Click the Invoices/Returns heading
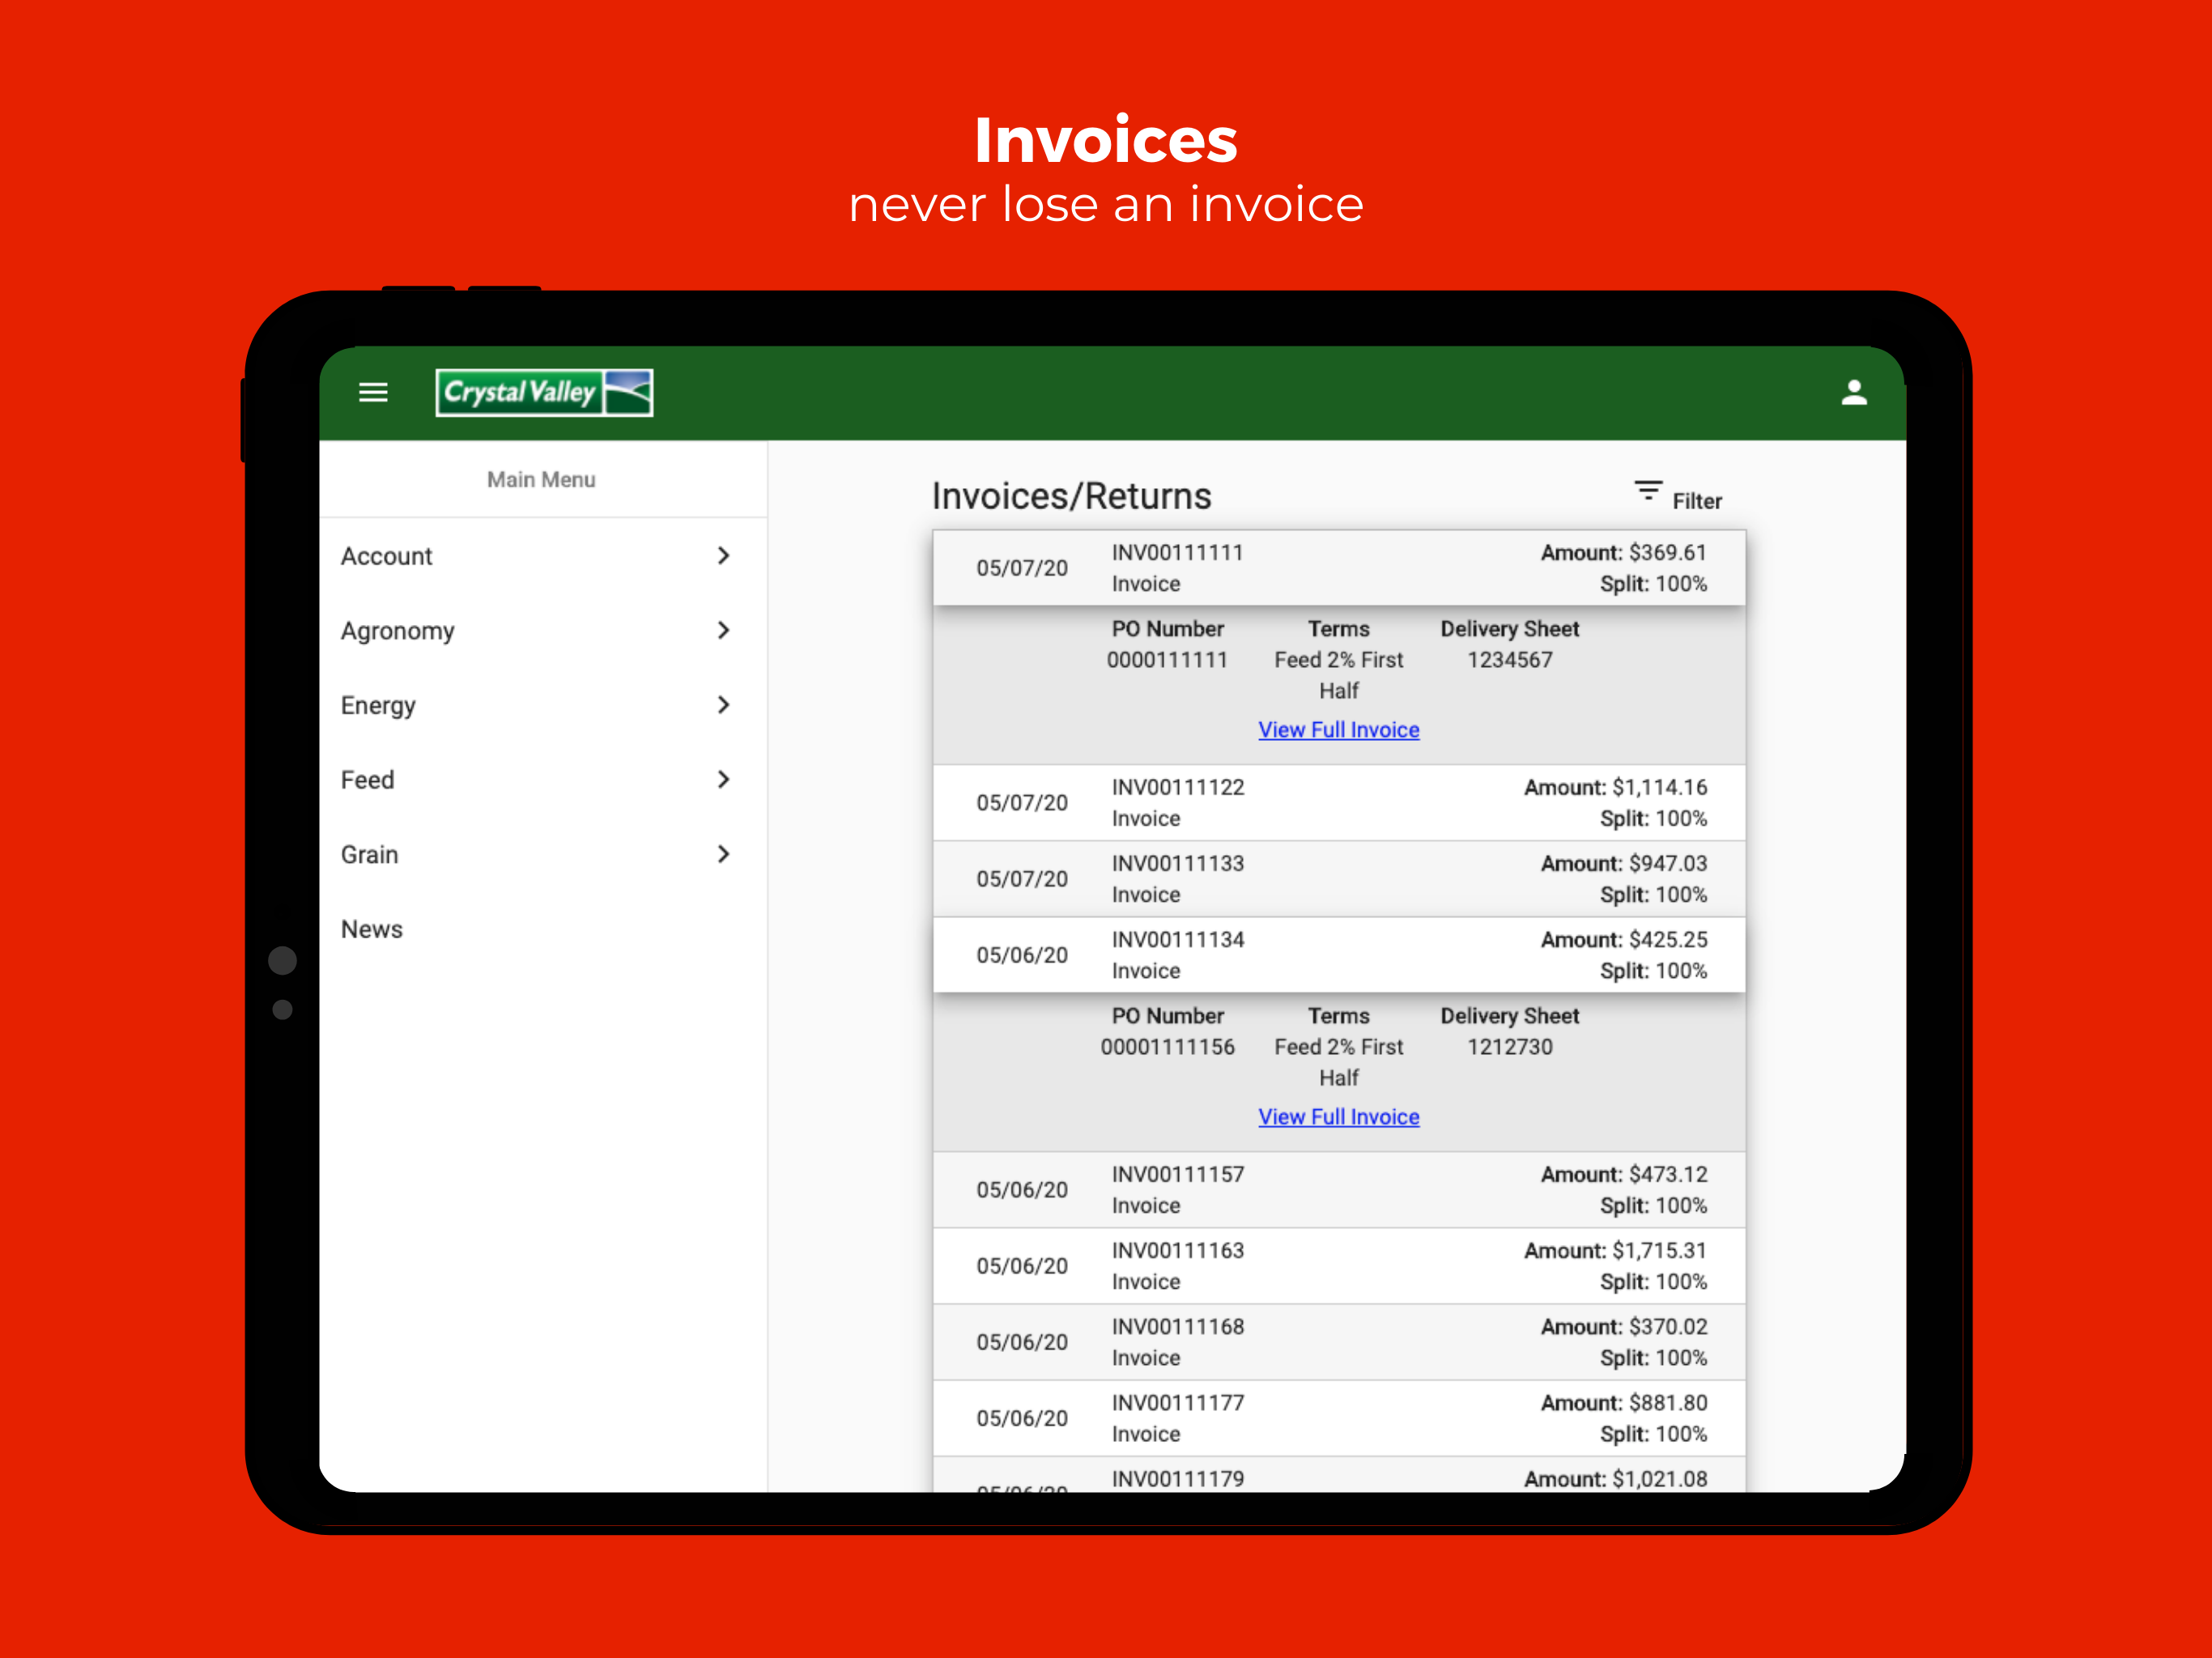 coord(1071,496)
